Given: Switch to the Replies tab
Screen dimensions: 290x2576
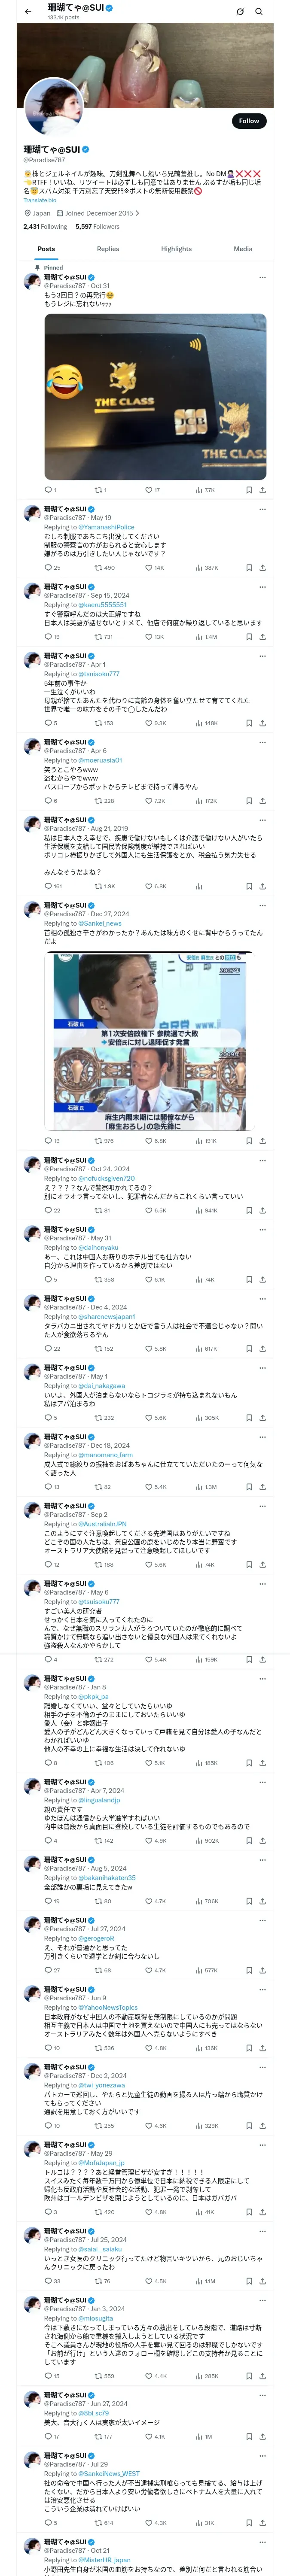Looking at the screenshot, I should (x=108, y=249).
